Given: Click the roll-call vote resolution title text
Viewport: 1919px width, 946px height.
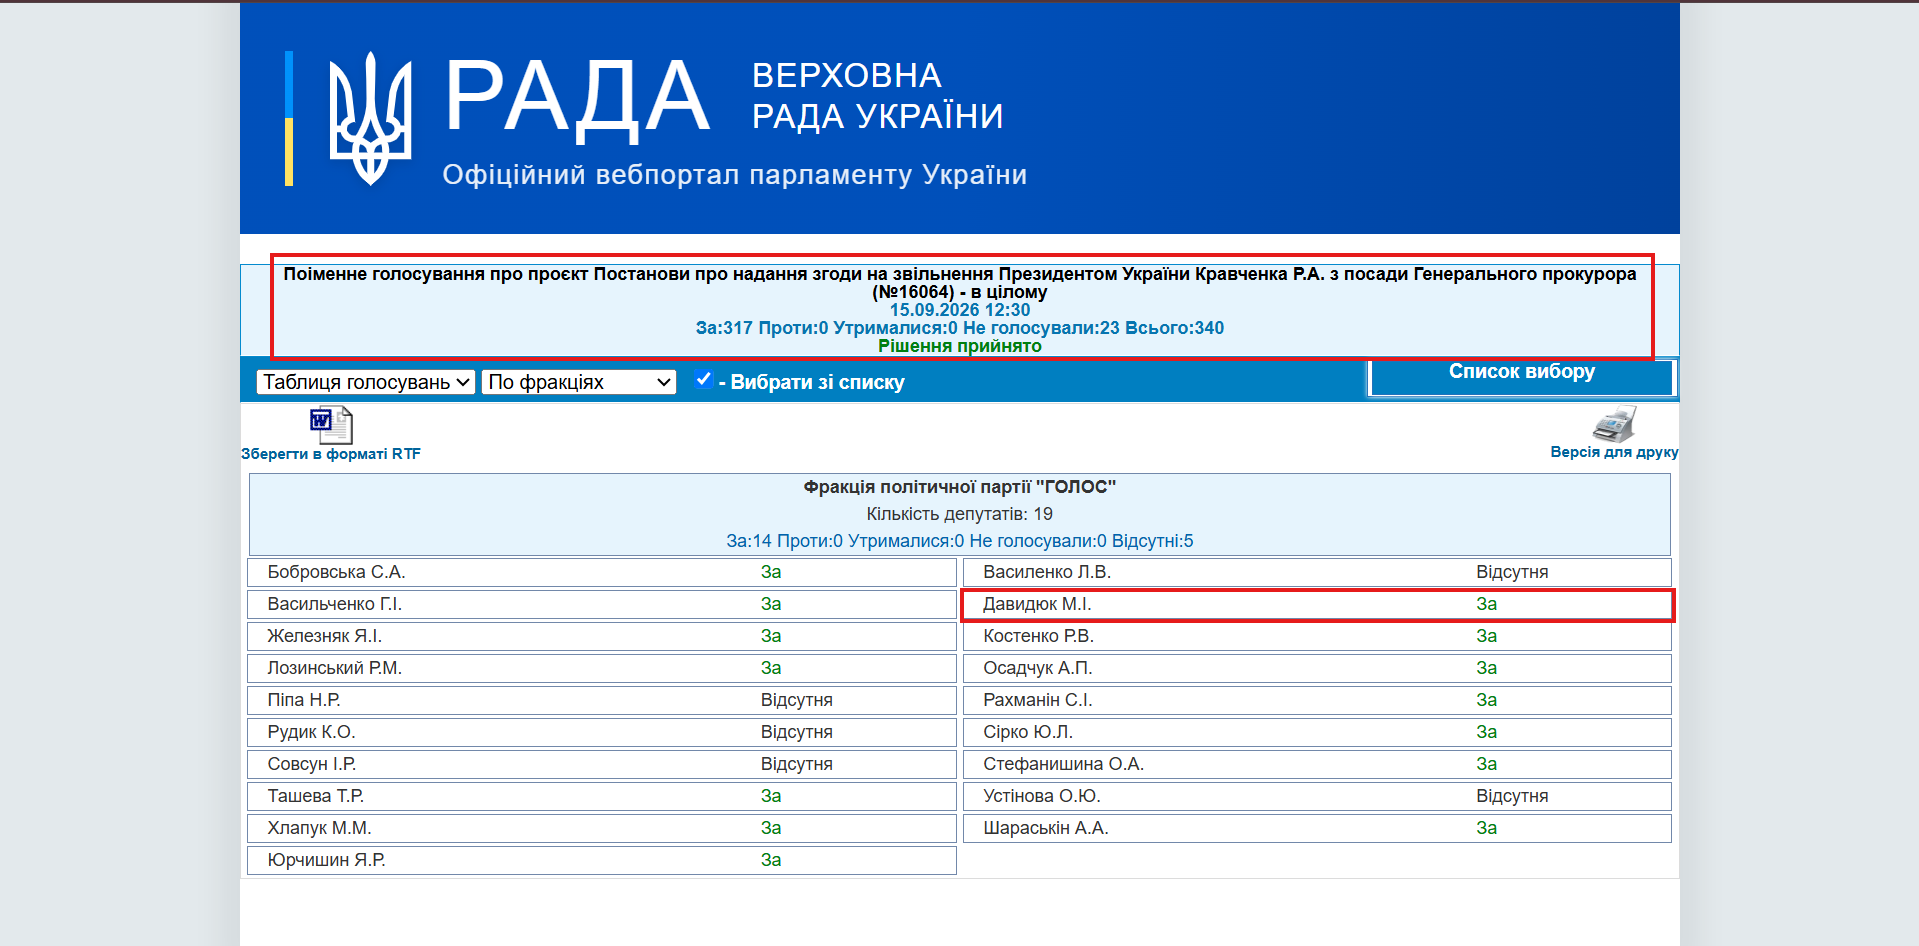Looking at the screenshot, I should coord(960,283).
